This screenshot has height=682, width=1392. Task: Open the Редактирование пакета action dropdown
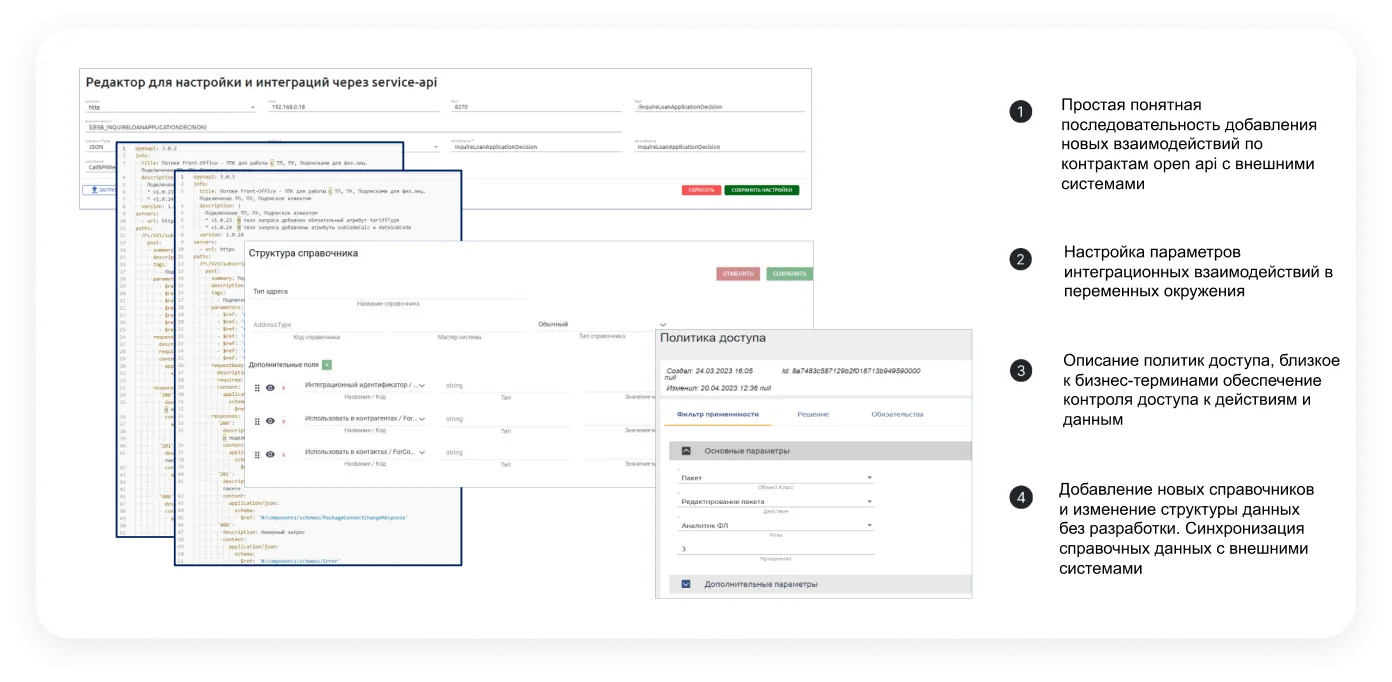click(776, 501)
